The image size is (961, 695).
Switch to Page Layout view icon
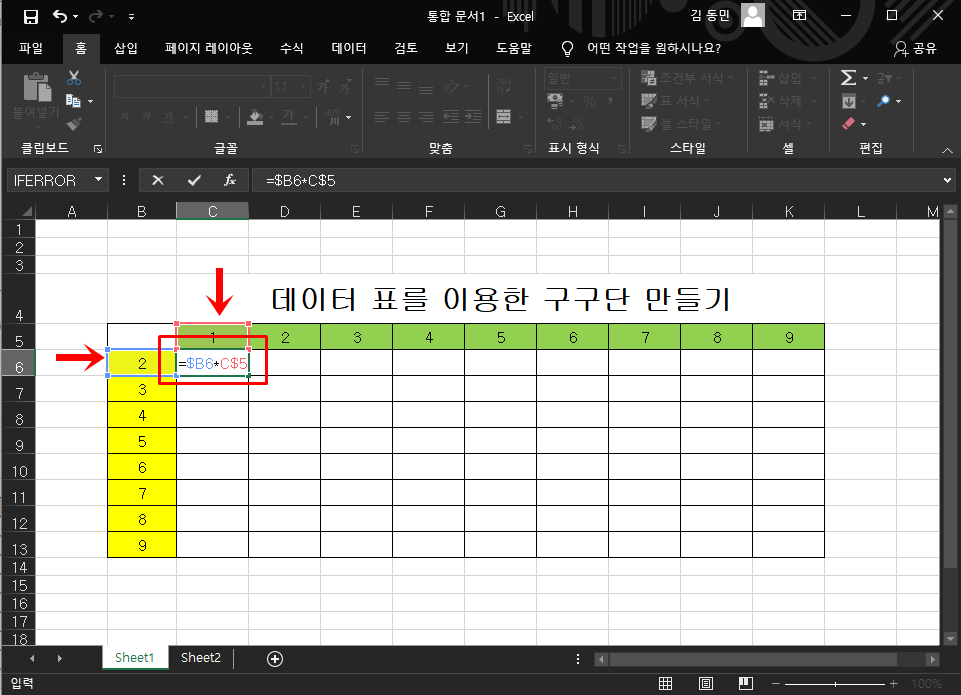pos(706,683)
